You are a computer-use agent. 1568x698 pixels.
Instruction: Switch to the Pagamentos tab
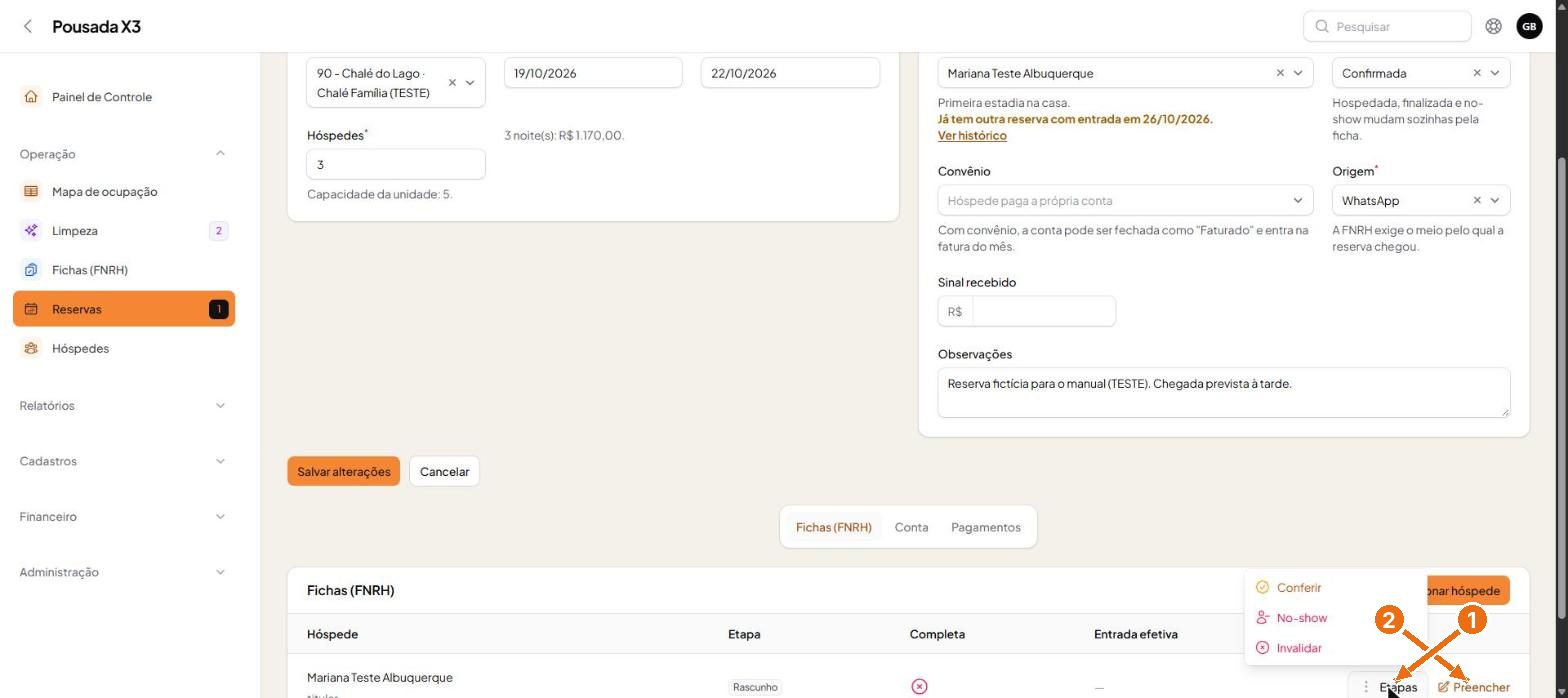(985, 527)
